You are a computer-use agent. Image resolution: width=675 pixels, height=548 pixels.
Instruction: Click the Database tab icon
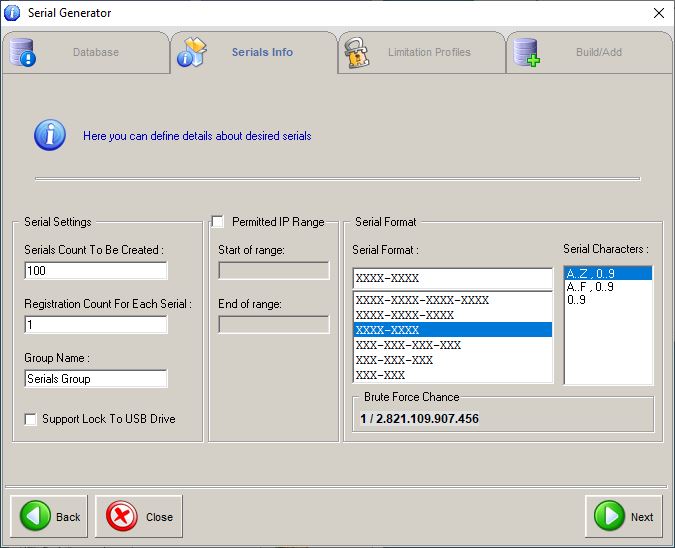click(x=22, y=53)
